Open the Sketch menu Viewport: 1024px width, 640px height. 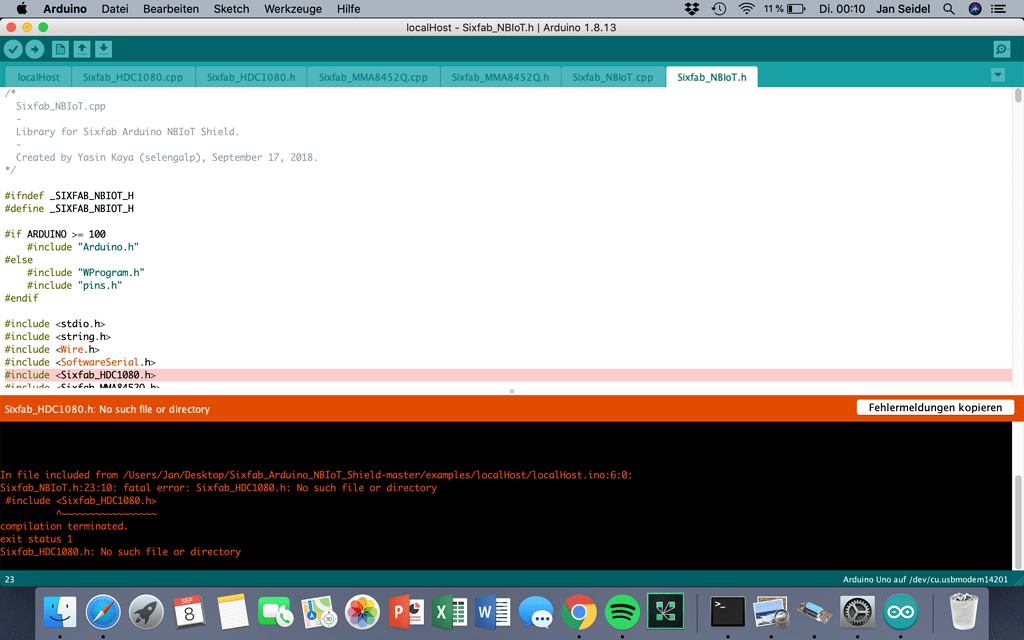point(231,9)
